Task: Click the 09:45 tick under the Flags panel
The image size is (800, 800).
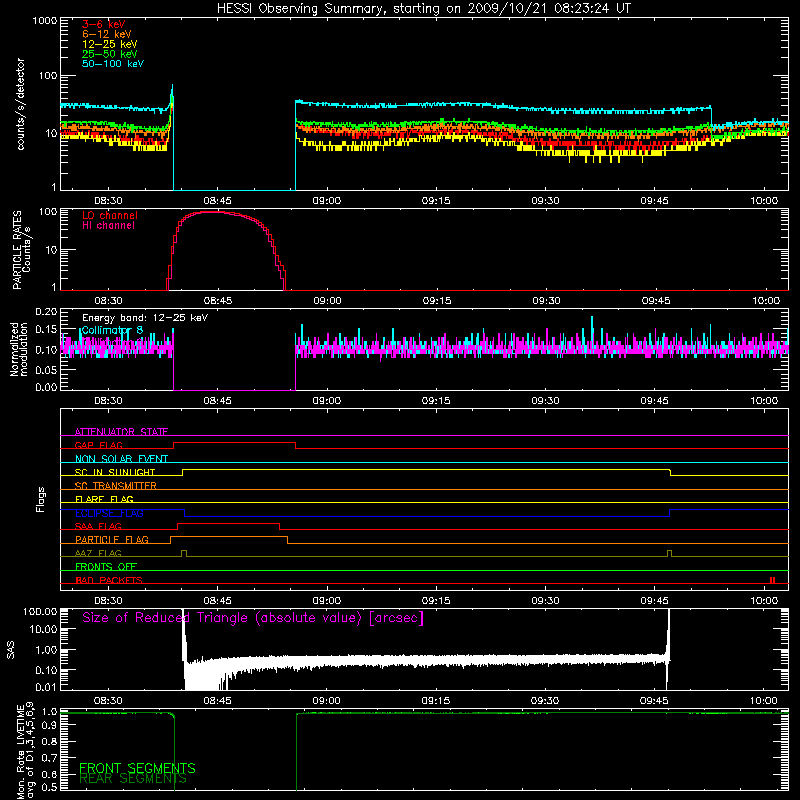Action: pyautogui.click(x=655, y=601)
